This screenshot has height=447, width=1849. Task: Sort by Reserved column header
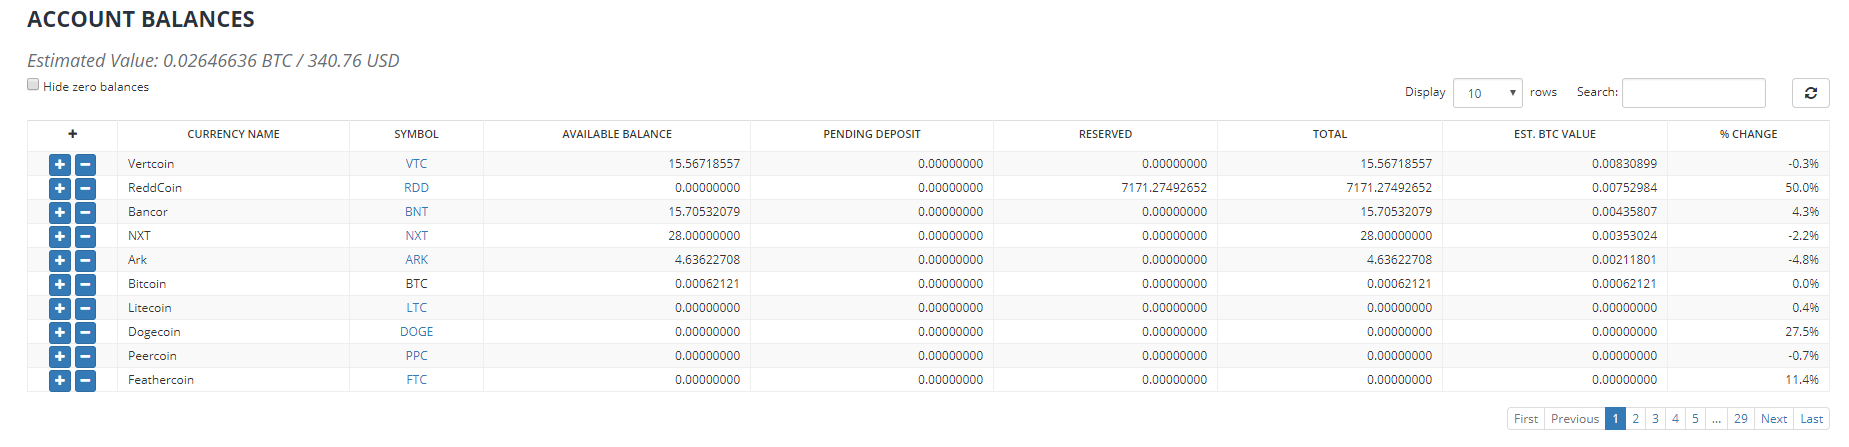(1105, 134)
